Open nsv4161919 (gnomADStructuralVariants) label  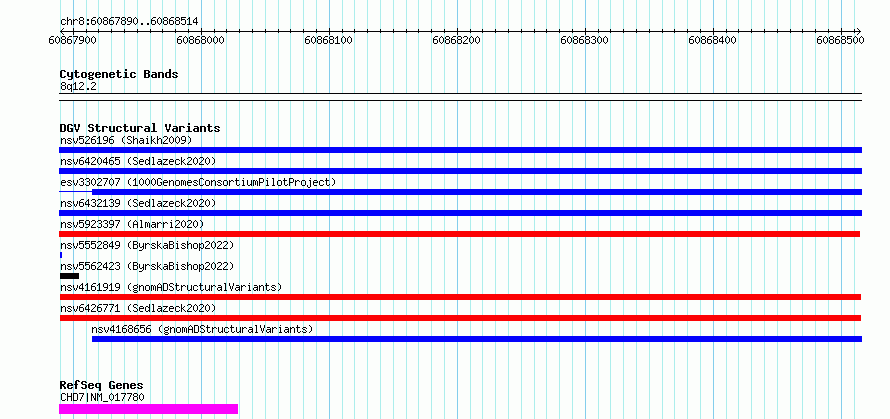(x=171, y=287)
